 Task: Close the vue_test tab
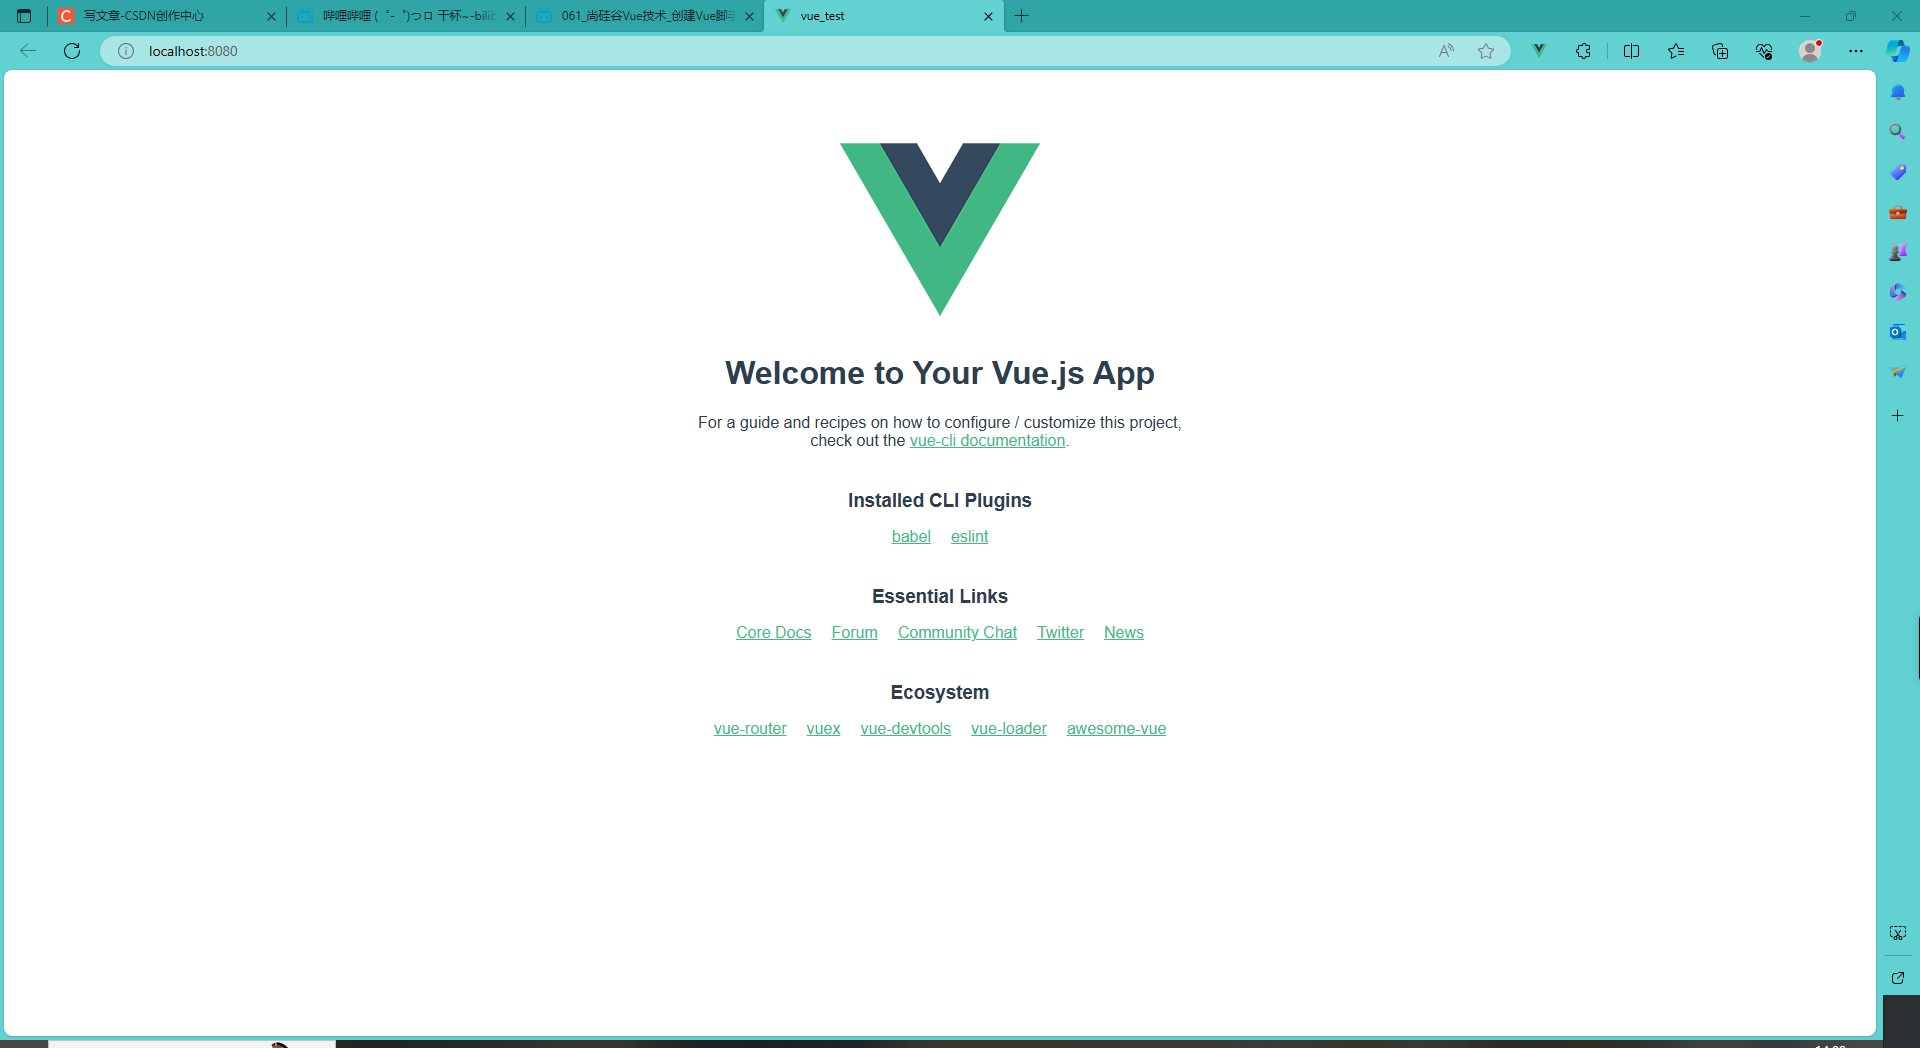tap(988, 16)
